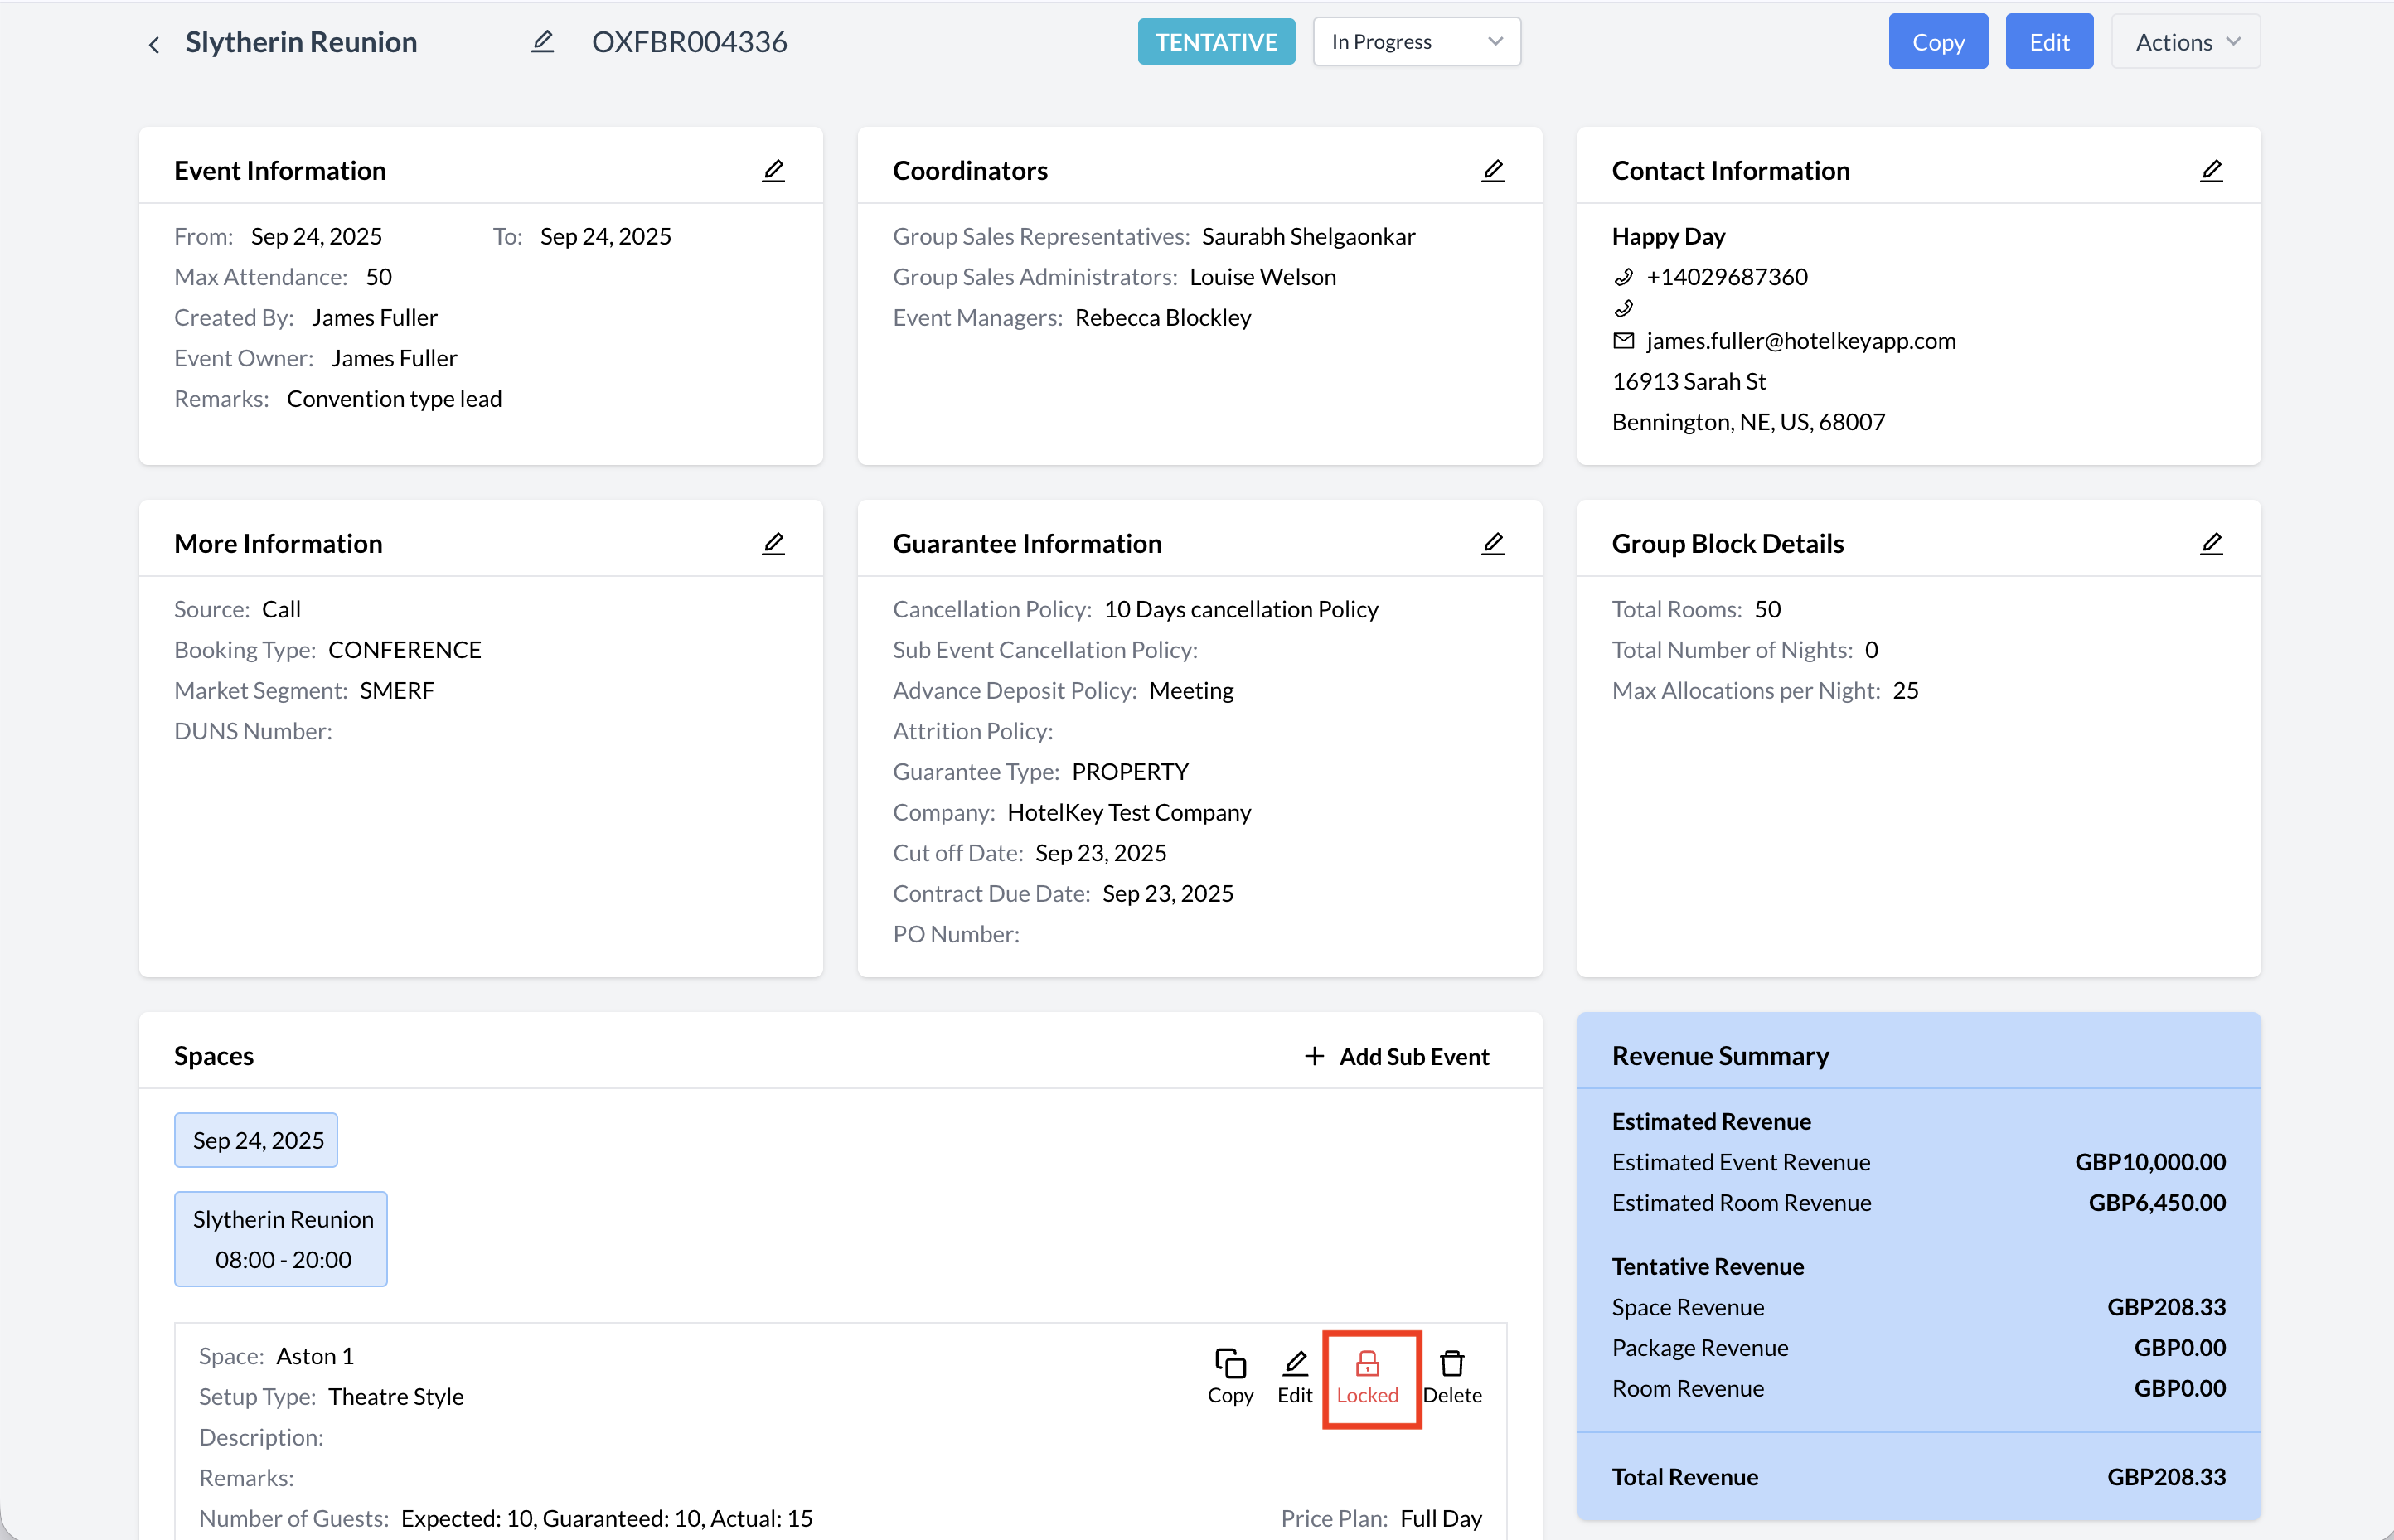The image size is (2394, 1540).
Task: Click the blue Edit button at top
Action: 2048,42
